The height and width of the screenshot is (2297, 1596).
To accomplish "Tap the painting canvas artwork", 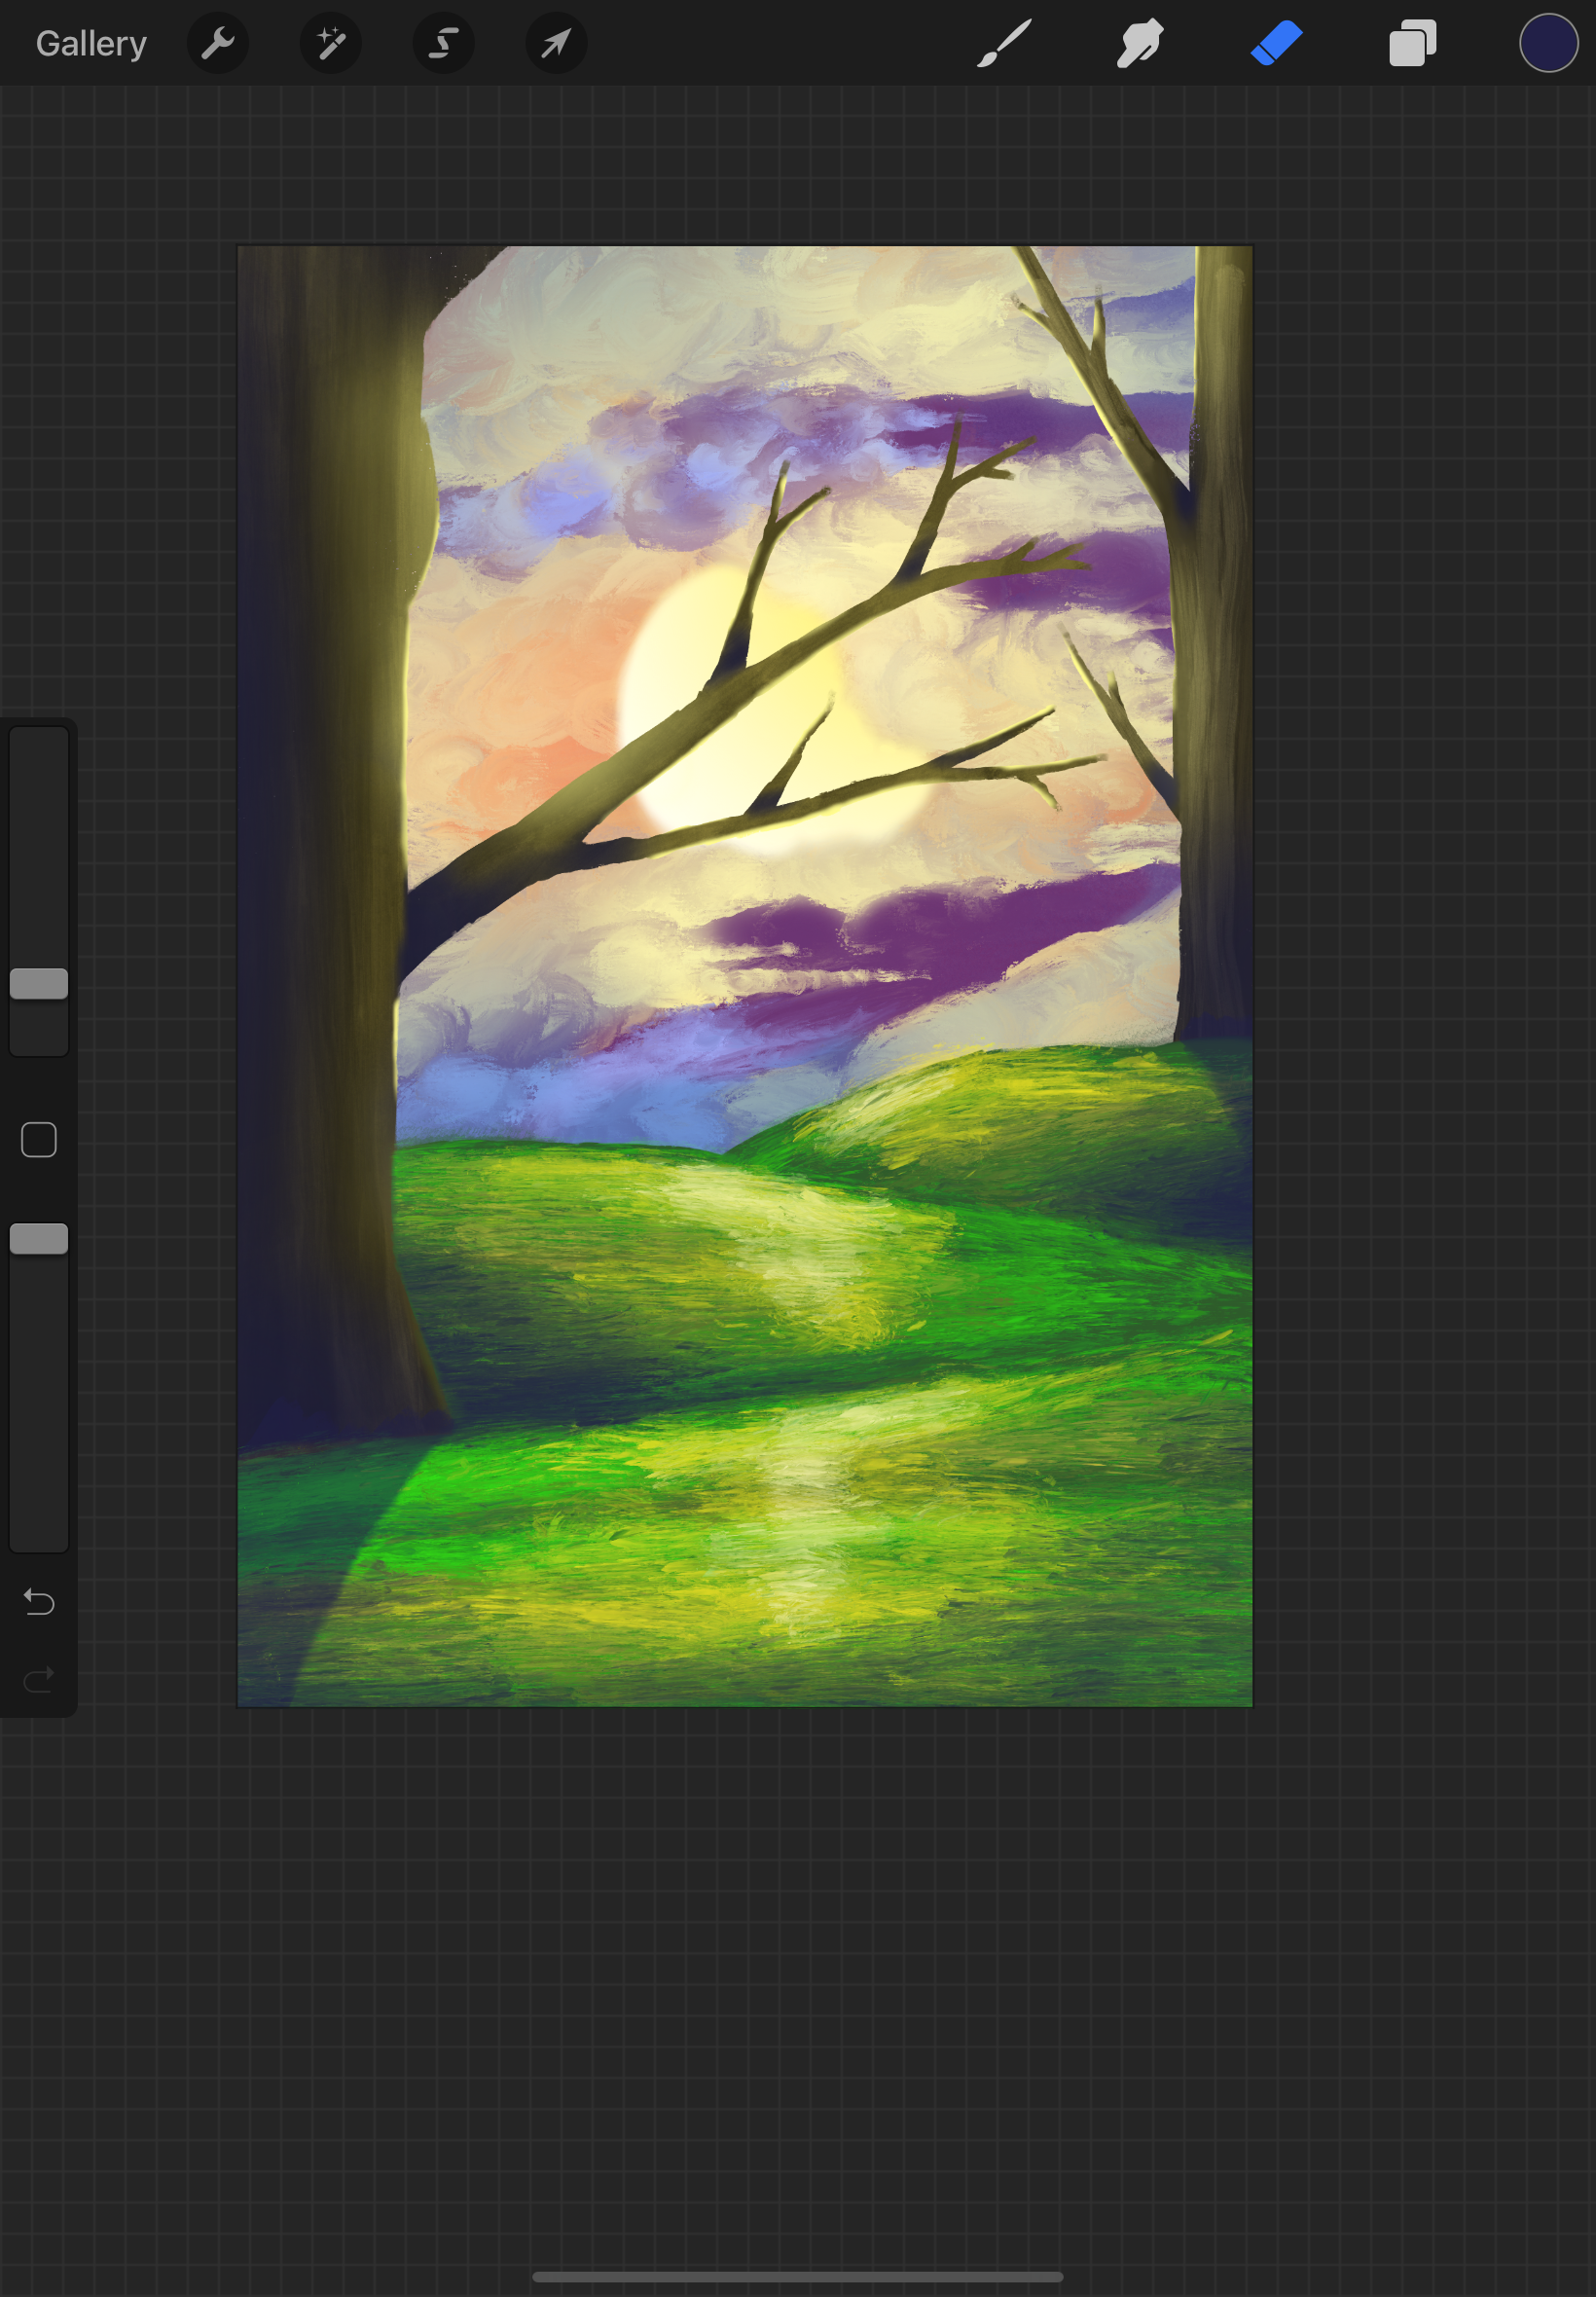I will 745,976.
